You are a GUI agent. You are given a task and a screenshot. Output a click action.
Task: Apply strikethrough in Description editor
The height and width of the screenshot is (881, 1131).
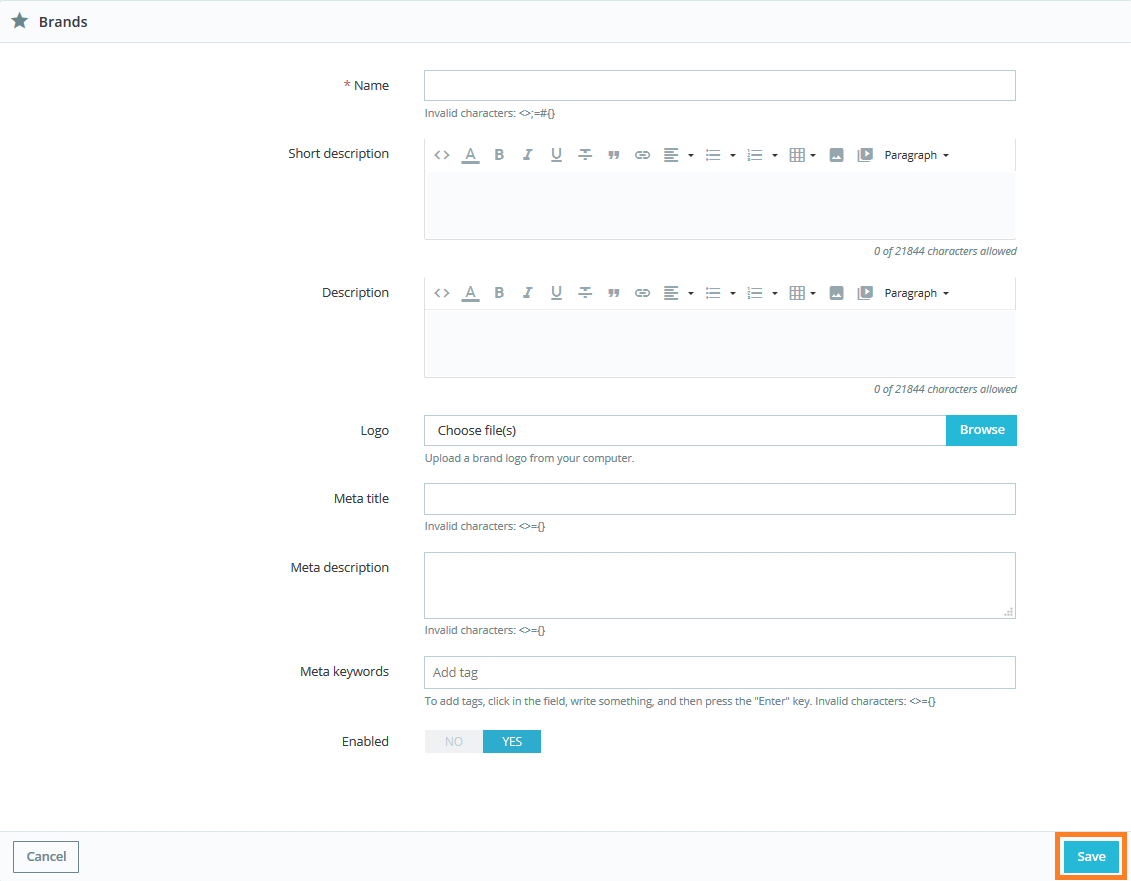585,293
